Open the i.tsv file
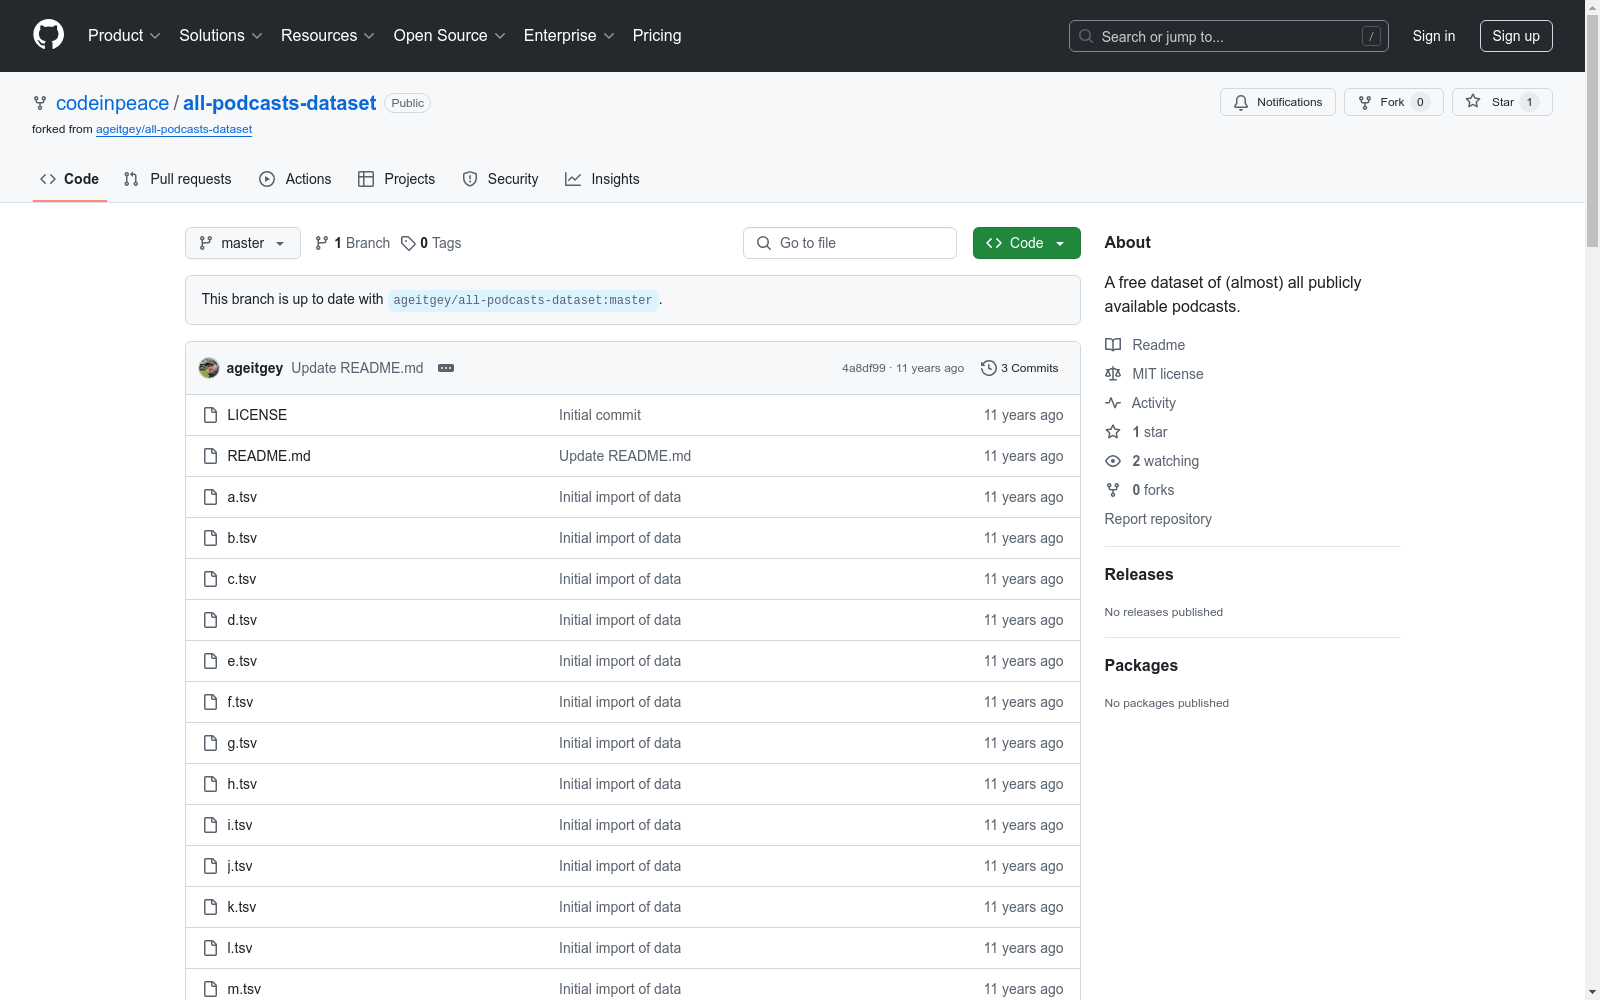 pyautogui.click(x=240, y=825)
